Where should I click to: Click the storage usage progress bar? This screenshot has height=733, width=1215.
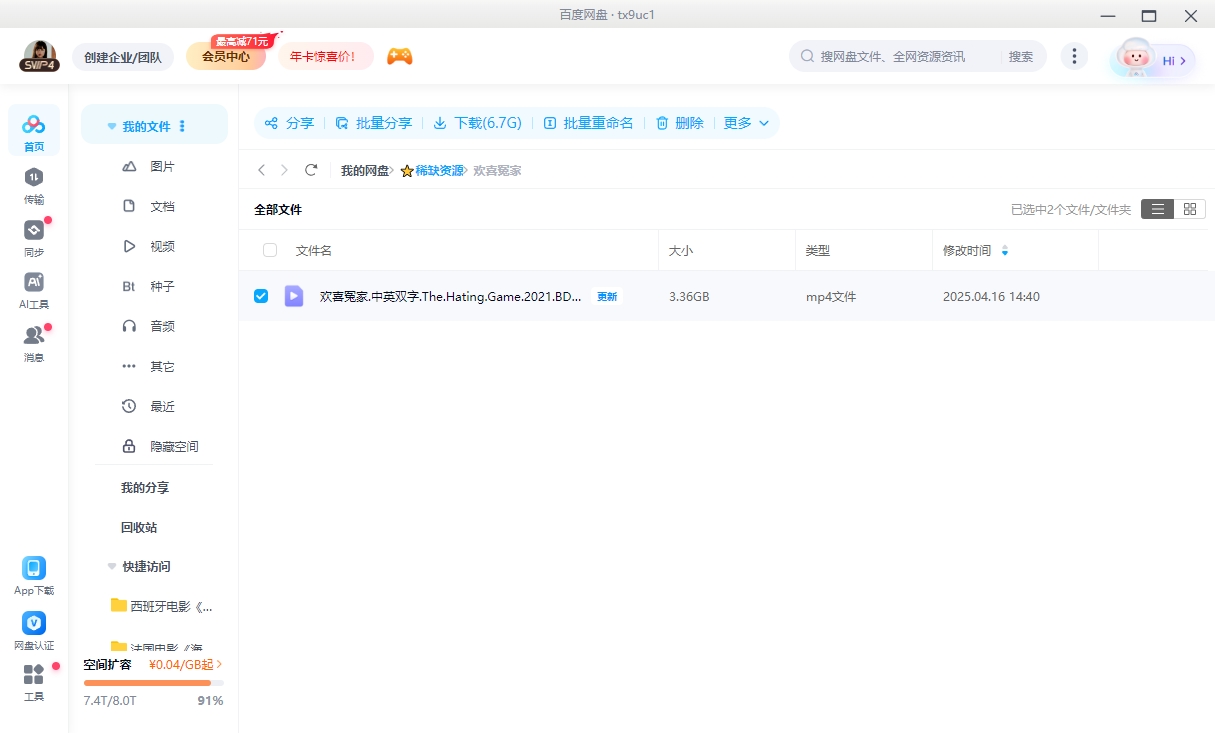point(152,683)
